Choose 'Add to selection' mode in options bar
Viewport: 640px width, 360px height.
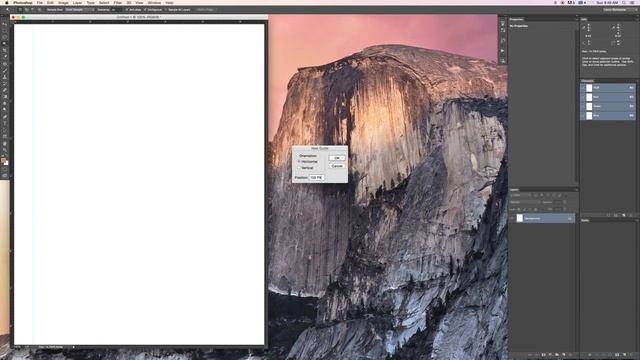tap(26, 9)
